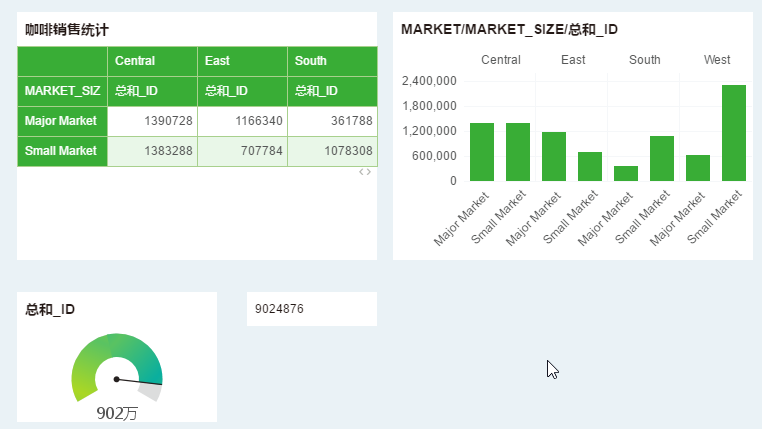Image resolution: width=762 pixels, height=429 pixels.
Task: Click the Central Major Market bar
Action: click(482, 152)
